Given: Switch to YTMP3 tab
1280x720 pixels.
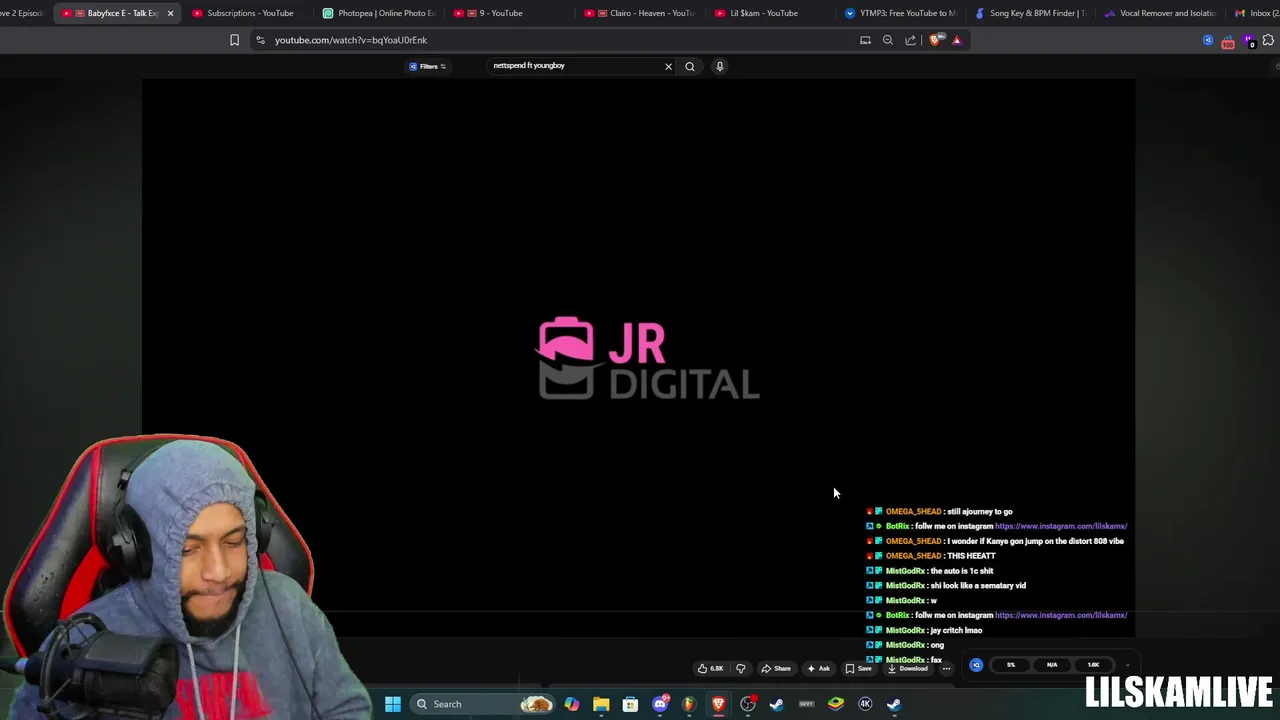Looking at the screenshot, I should tap(900, 13).
